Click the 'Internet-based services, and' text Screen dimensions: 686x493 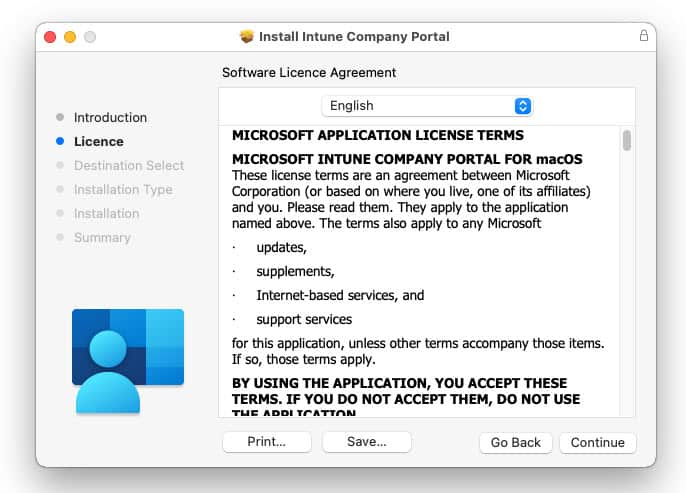(x=340, y=295)
